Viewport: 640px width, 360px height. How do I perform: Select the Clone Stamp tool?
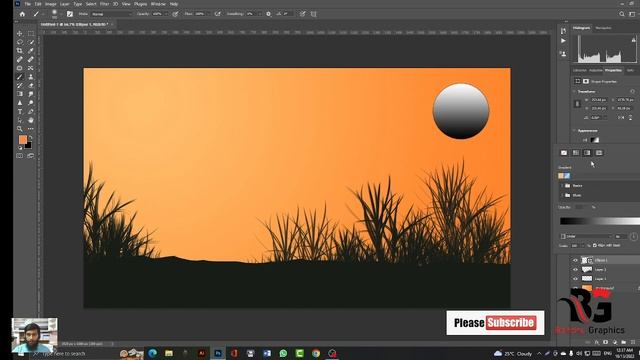31,77
